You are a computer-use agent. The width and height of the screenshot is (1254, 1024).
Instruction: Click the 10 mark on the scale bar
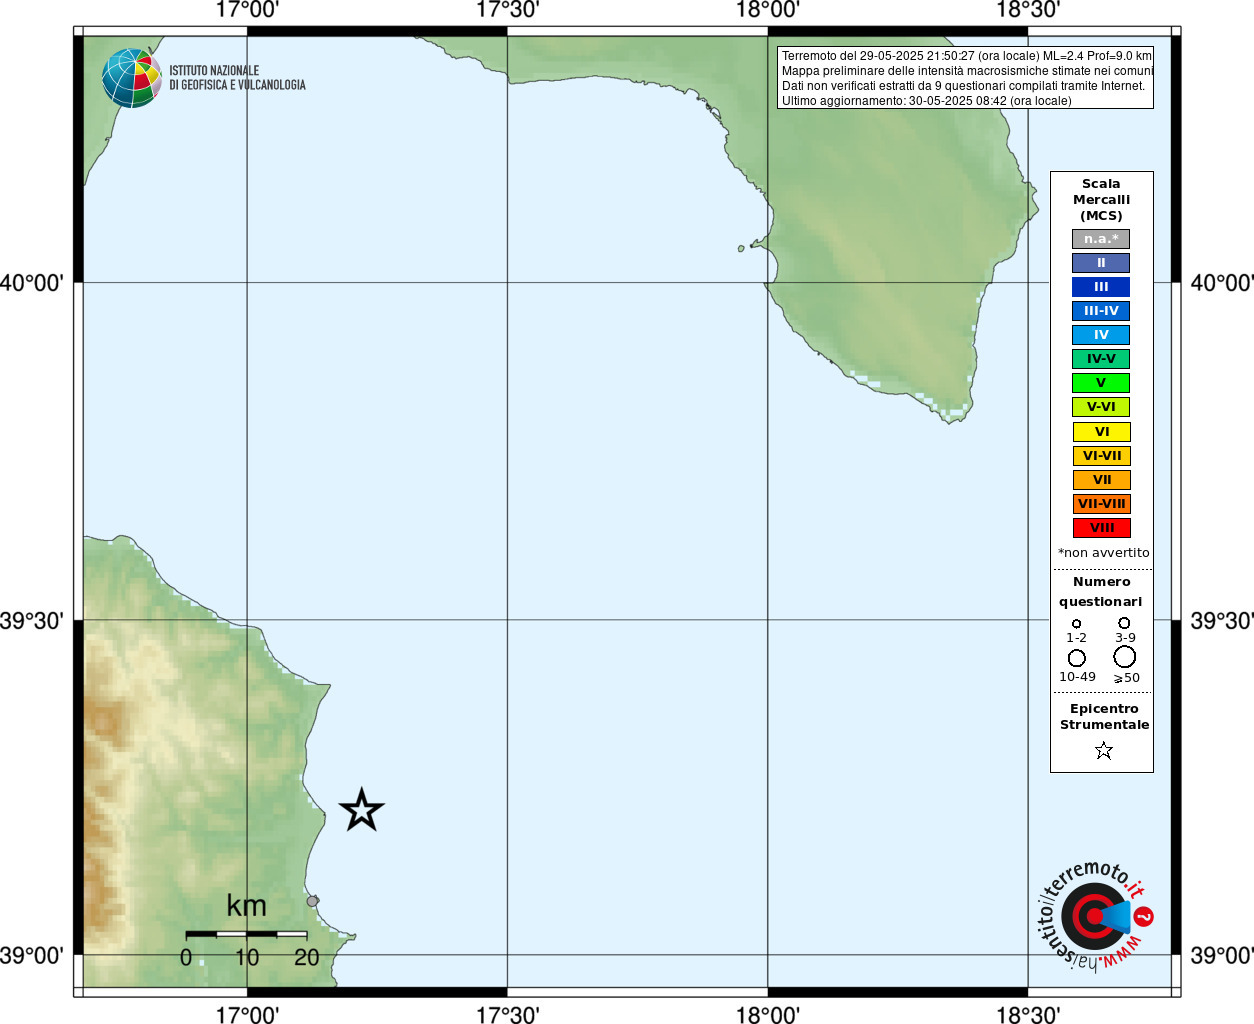pyautogui.click(x=247, y=957)
